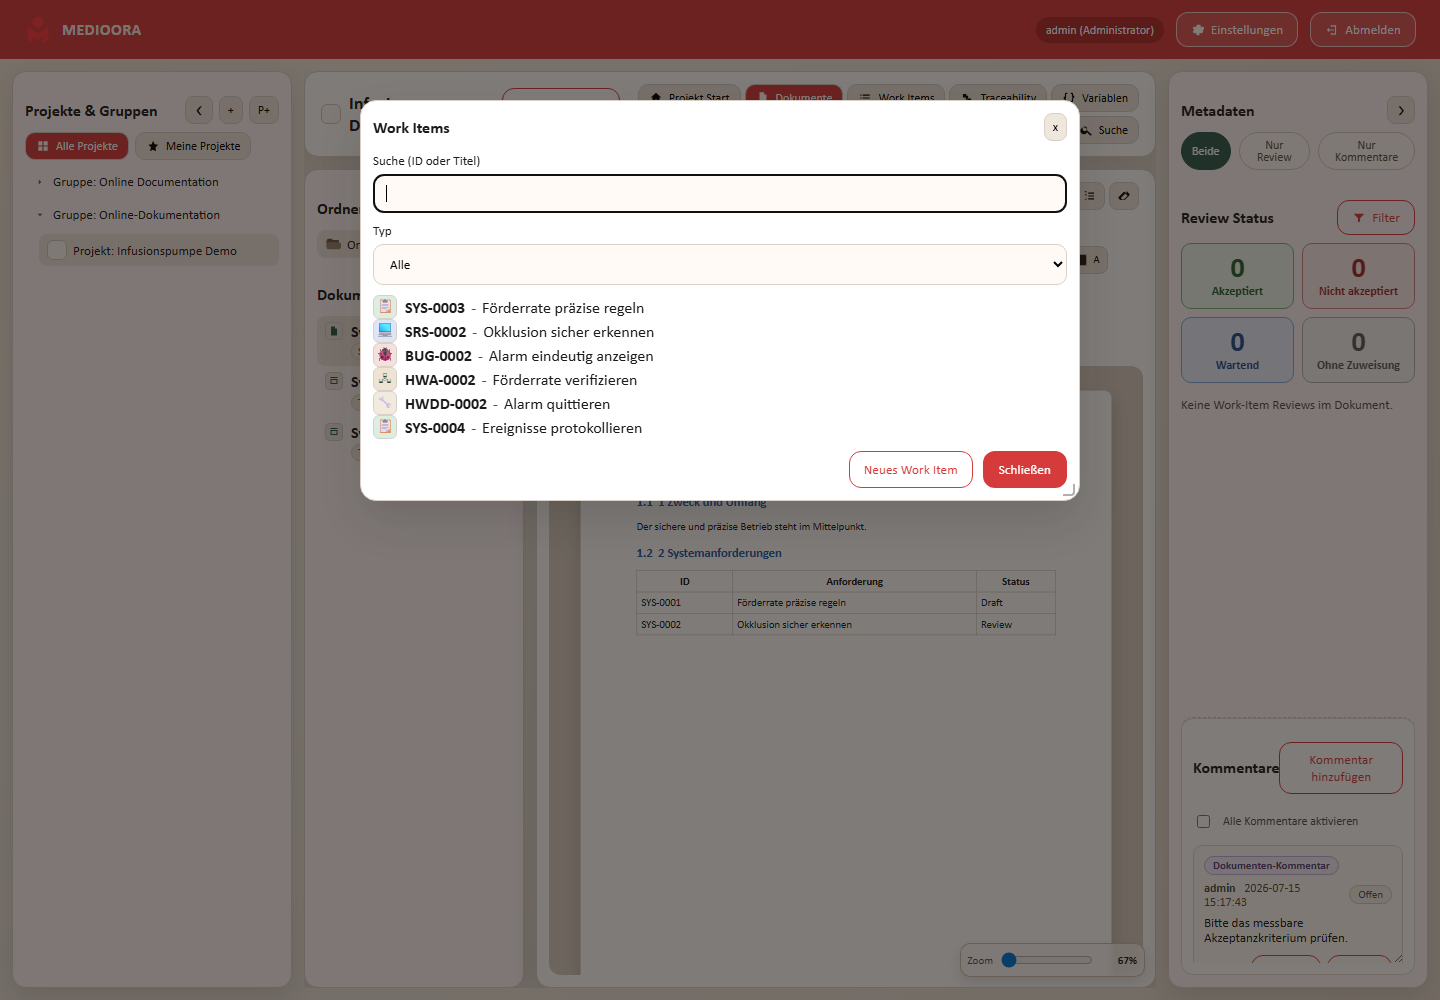Click the HWA-0002 hardware architecture icon
This screenshot has width=1440, height=1000.
click(385, 379)
